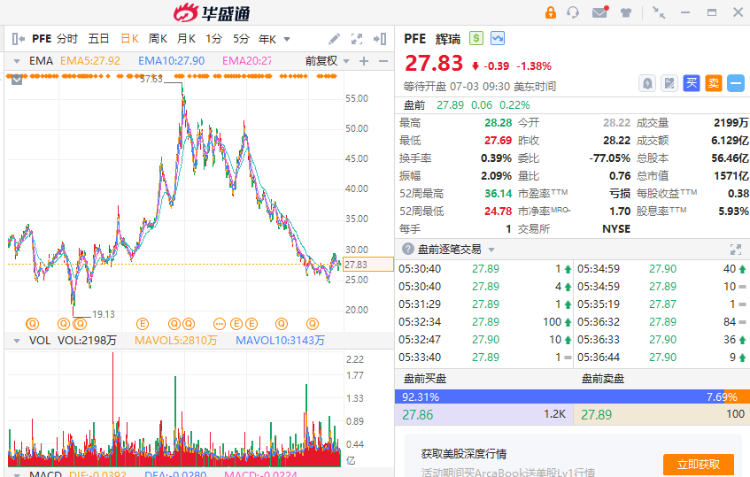This screenshot has width=750, height=477.
Task: Click the 总市值 value 1571亿
Action: click(731, 176)
